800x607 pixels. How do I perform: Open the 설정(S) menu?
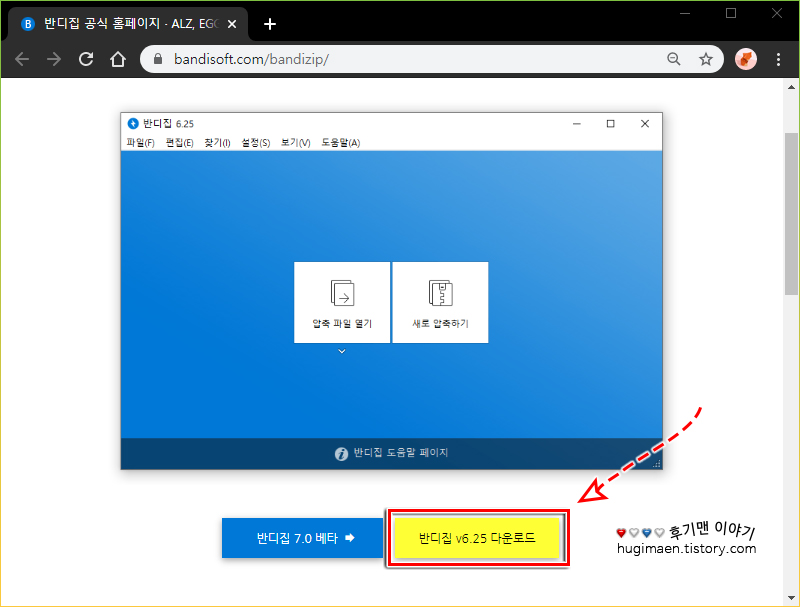tap(256, 143)
